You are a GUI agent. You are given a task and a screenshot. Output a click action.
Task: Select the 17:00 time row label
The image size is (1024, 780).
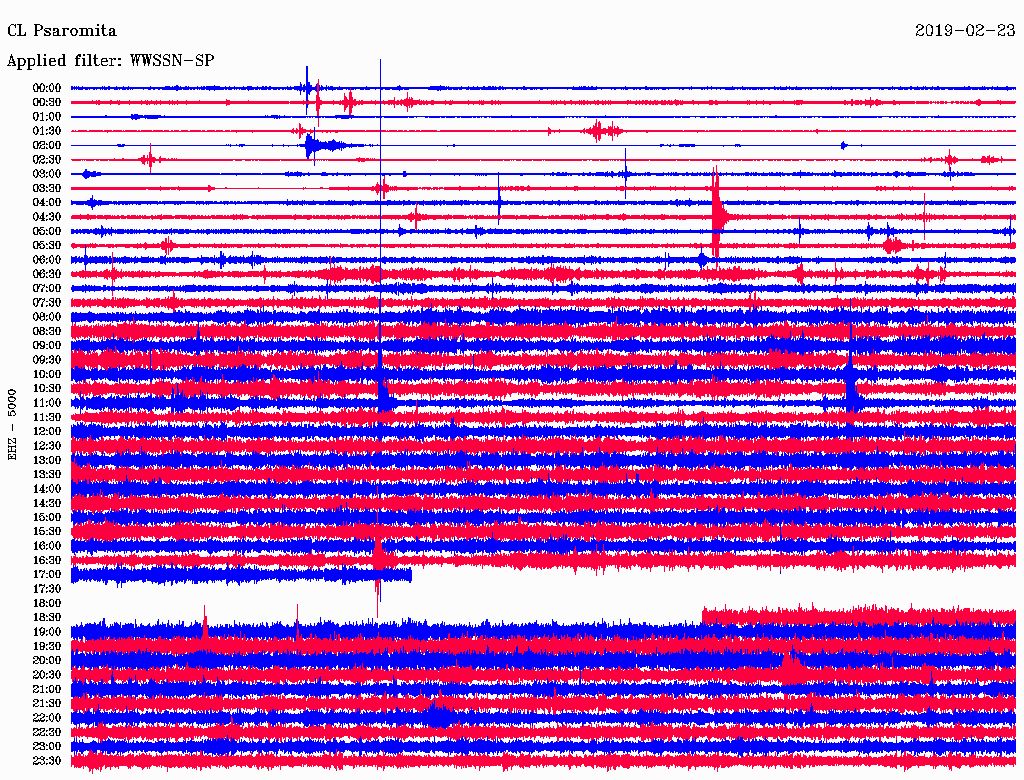(x=47, y=575)
